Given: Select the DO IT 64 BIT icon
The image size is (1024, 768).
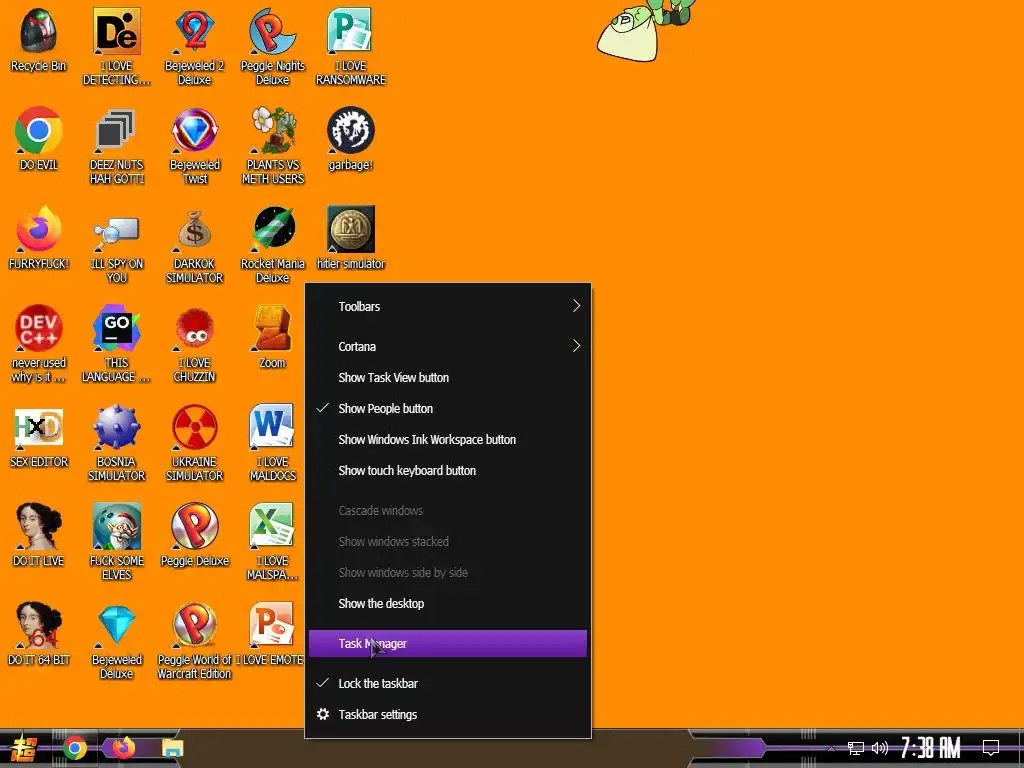Looking at the screenshot, I should (39, 625).
